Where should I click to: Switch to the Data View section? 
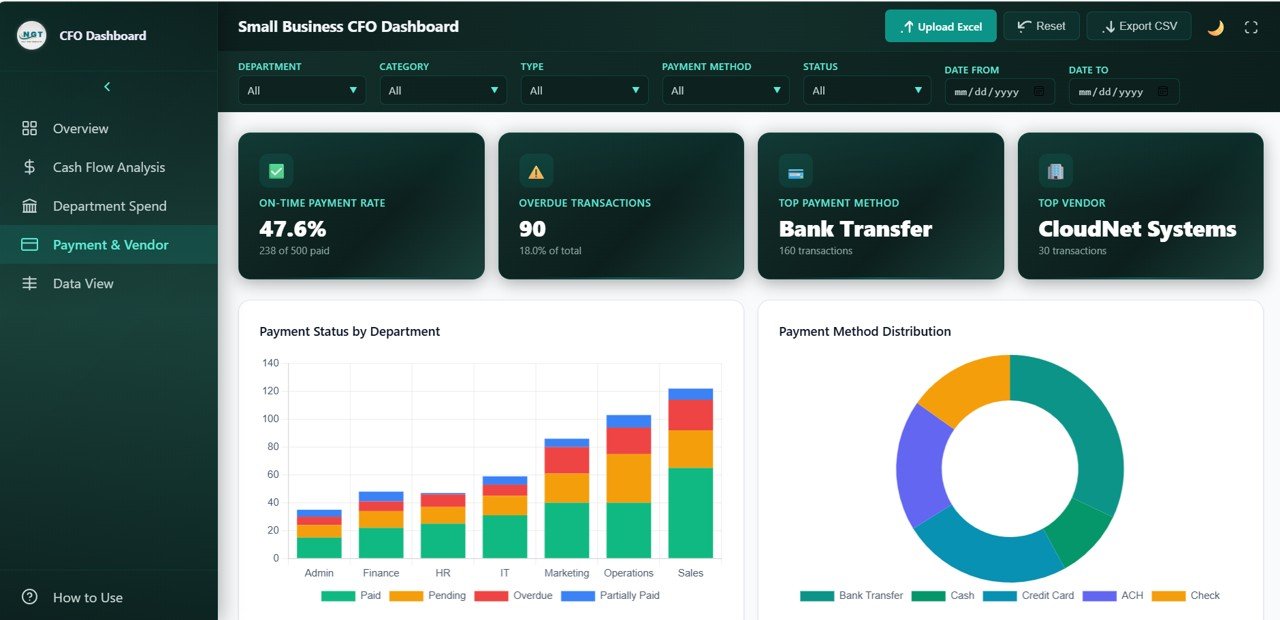click(x=80, y=283)
